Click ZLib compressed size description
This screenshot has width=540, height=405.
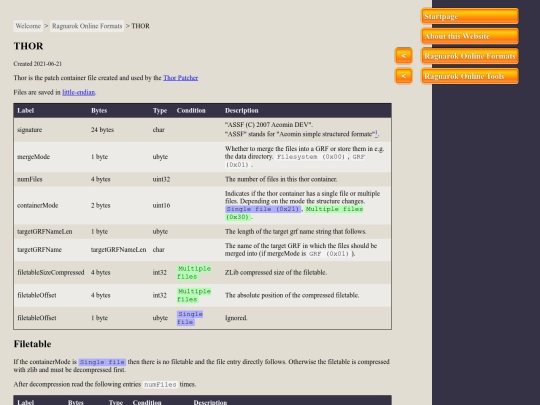click(276, 272)
